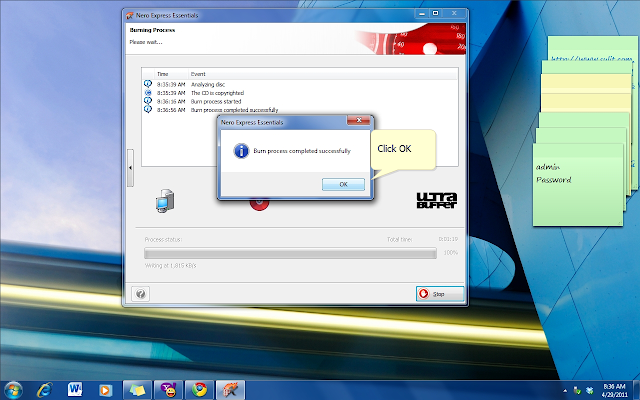Stop the burning process

(440, 294)
